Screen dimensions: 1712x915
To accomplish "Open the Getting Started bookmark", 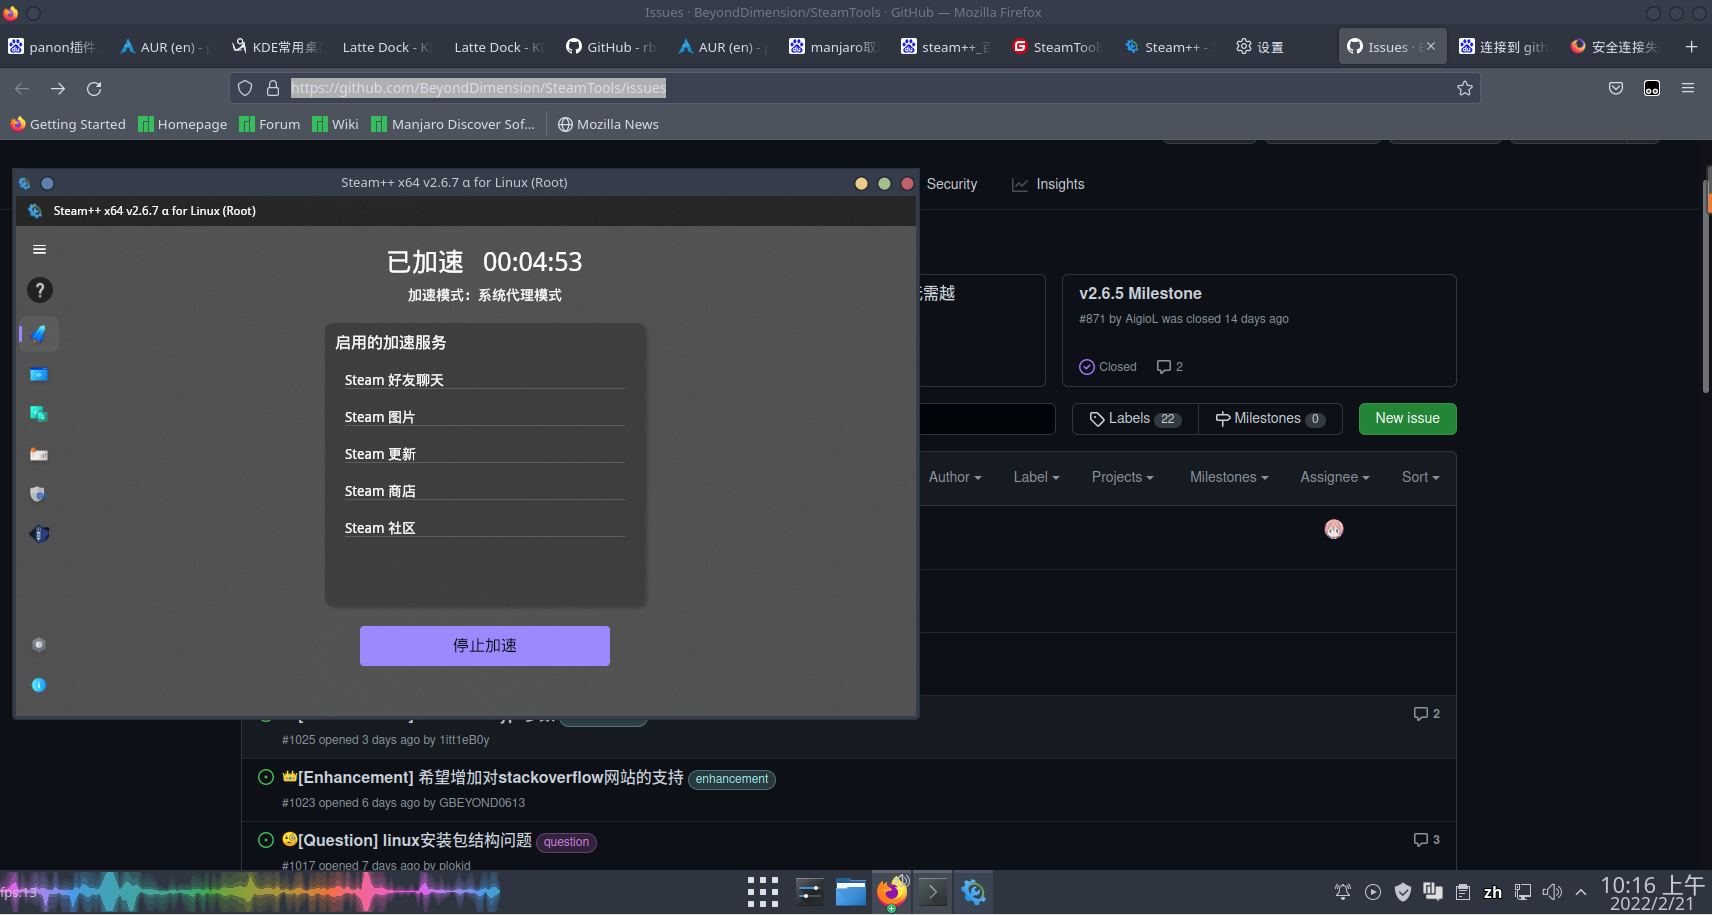I will tap(68, 125).
